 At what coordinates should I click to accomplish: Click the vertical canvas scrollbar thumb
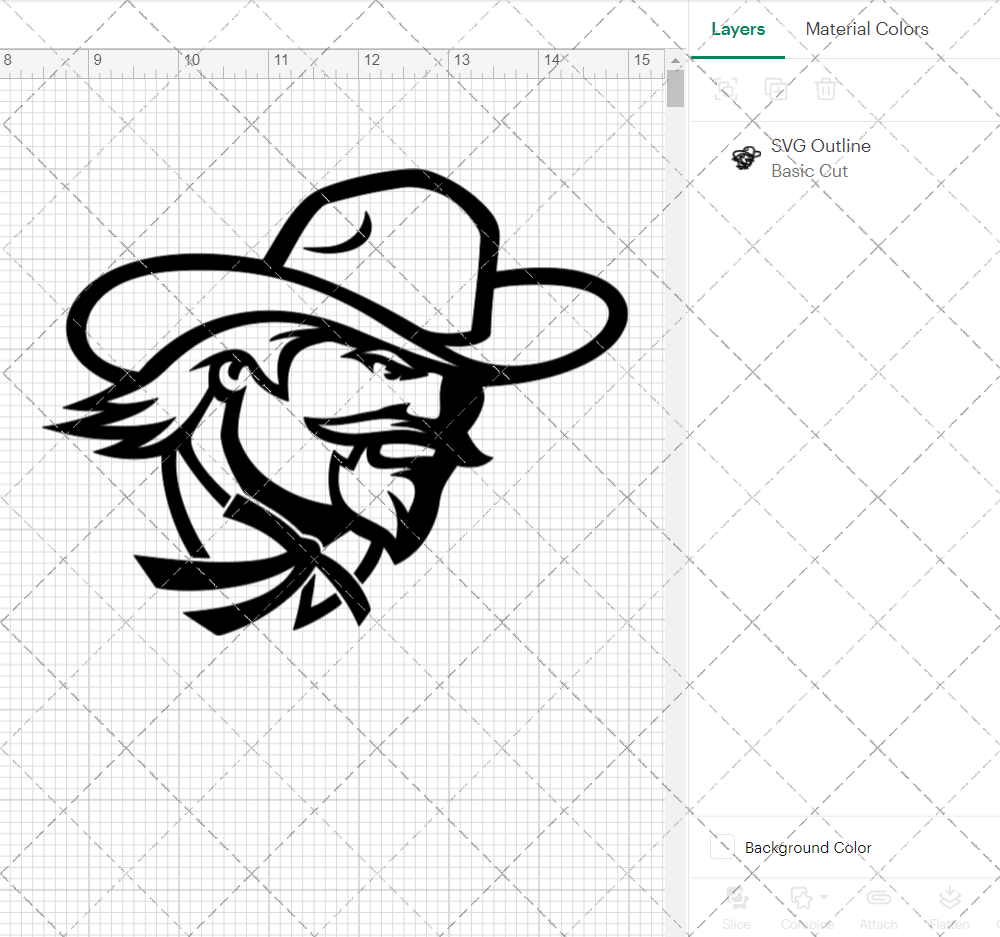click(675, 89)
